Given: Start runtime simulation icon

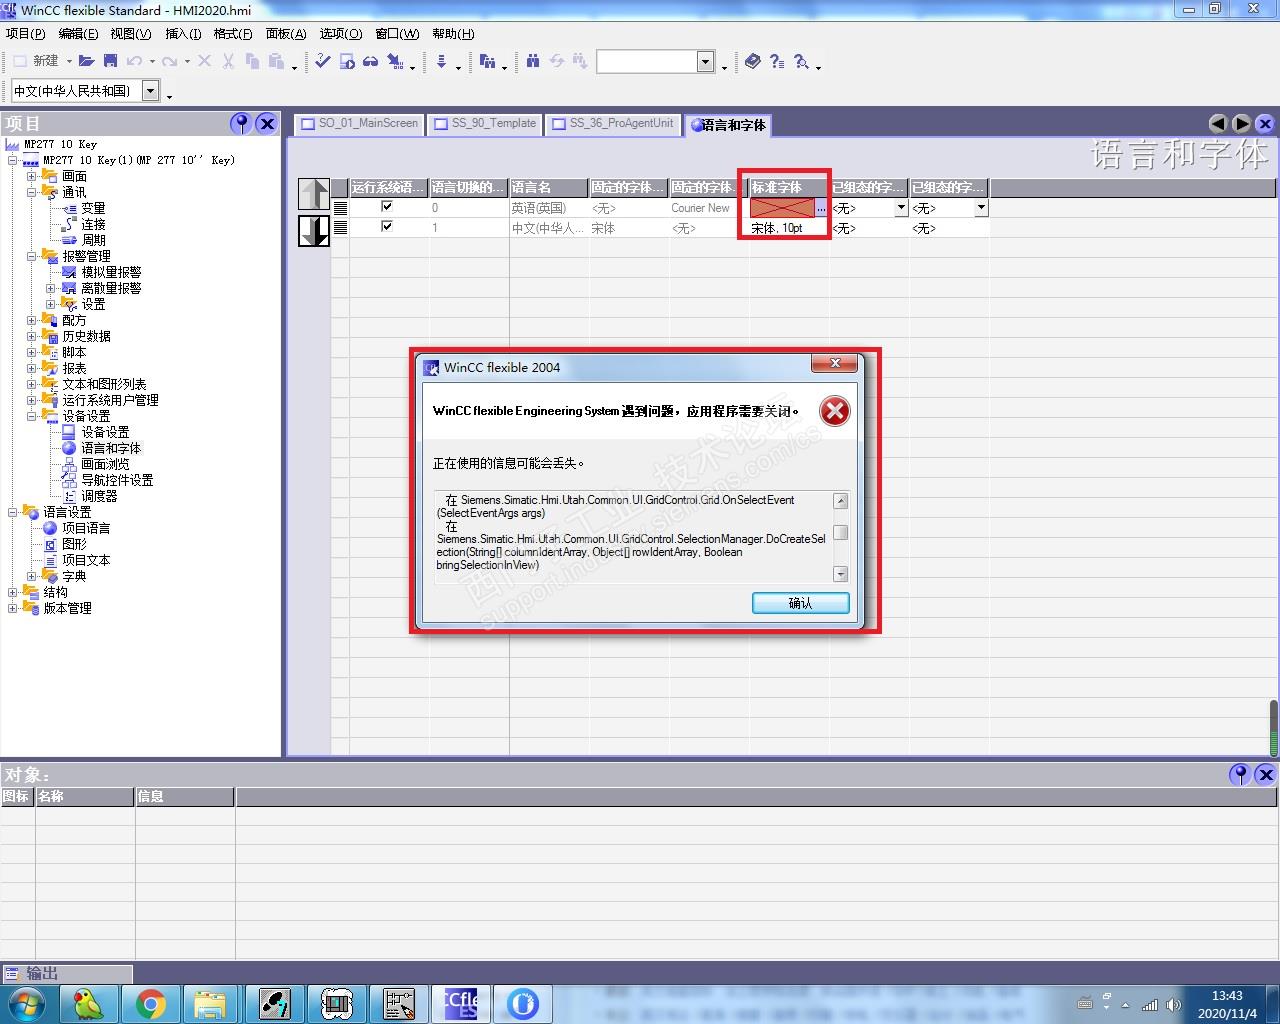Looking at the screenshot, I should 347,61.
